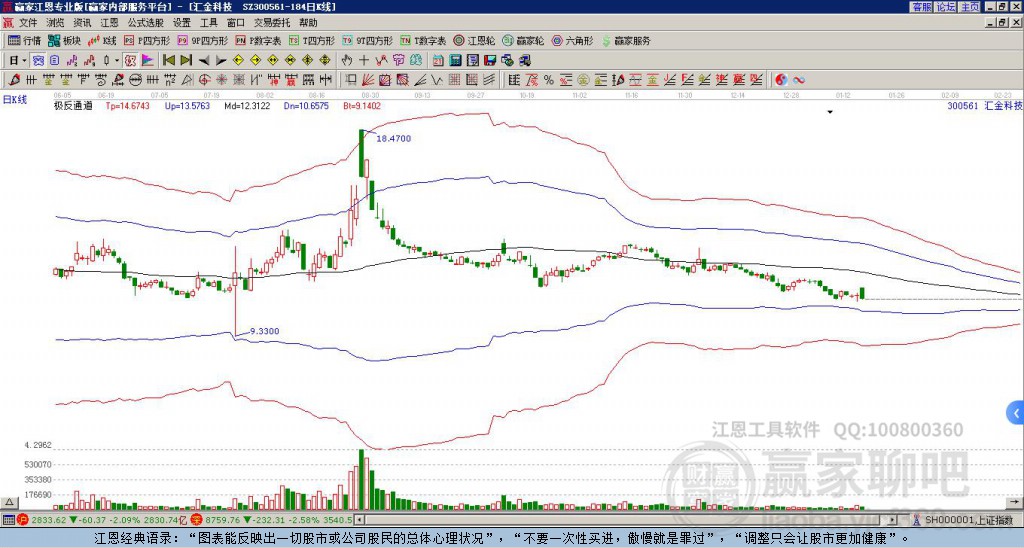The image size is (1024, 548).
Task: Click the 2833.62 index value in status bar
Action: pyautogui.click(x=48, y=520)
